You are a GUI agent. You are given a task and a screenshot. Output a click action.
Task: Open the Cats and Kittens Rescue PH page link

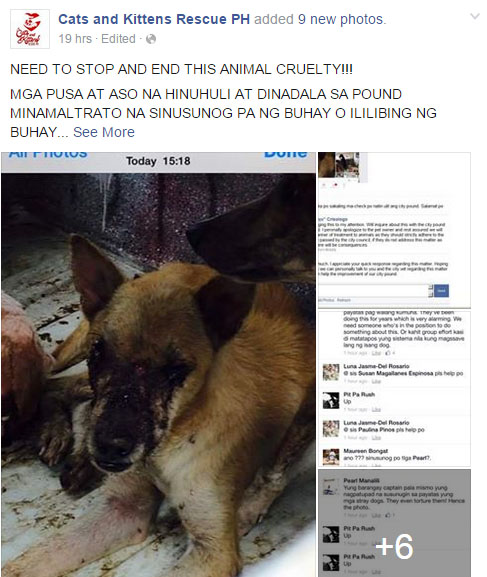coord(154,19)
